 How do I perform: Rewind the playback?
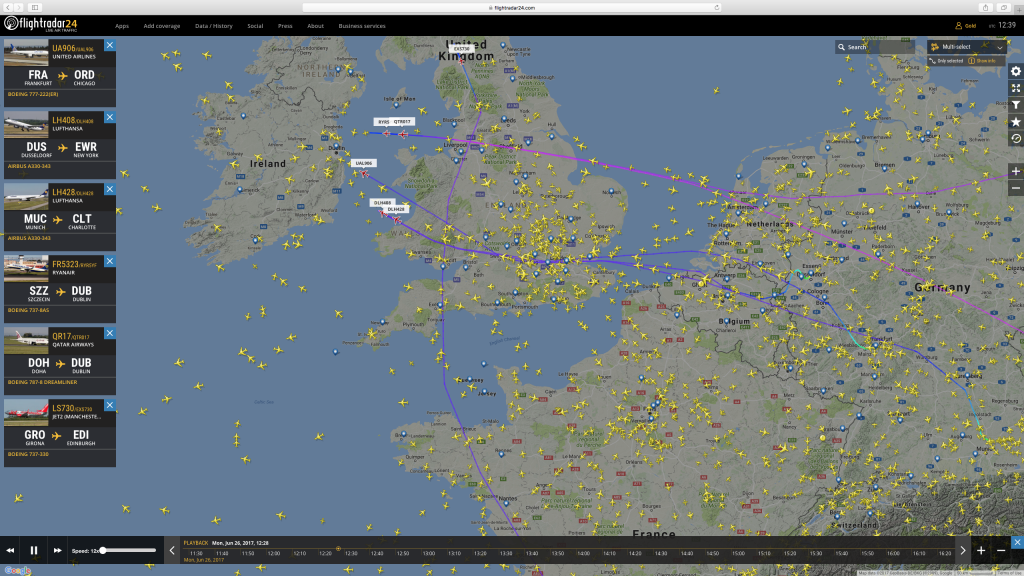click(x=10, y=551)
